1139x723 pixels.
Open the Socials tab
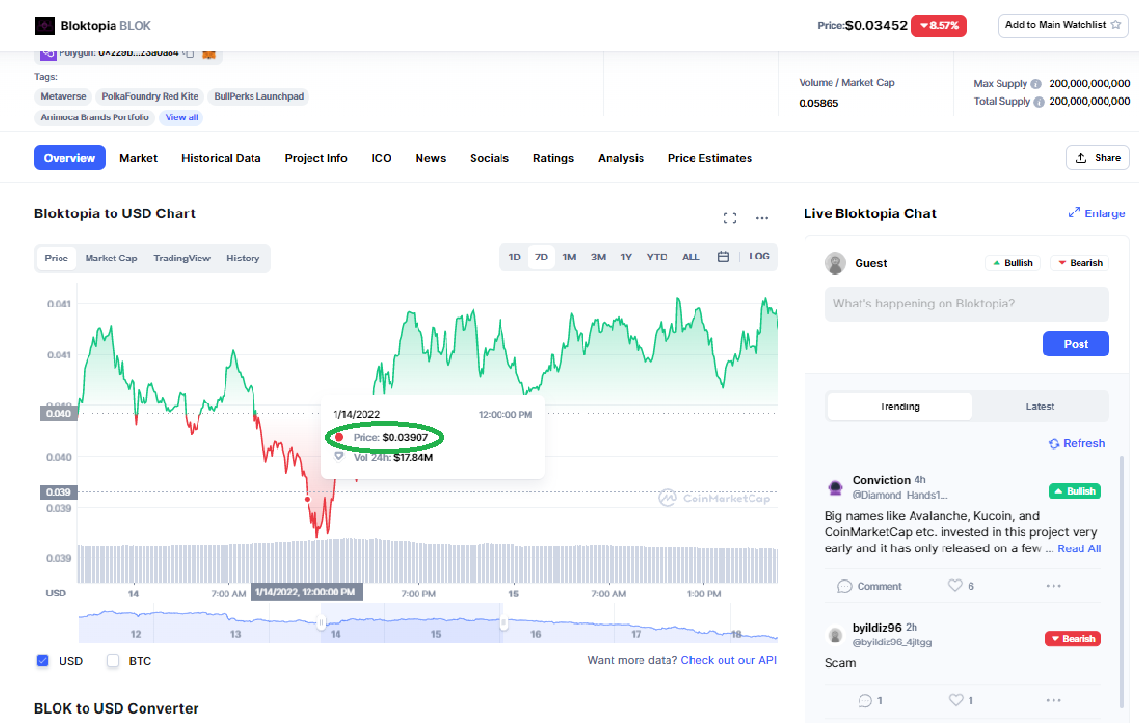pyautogui.click(x=490, y=158)
